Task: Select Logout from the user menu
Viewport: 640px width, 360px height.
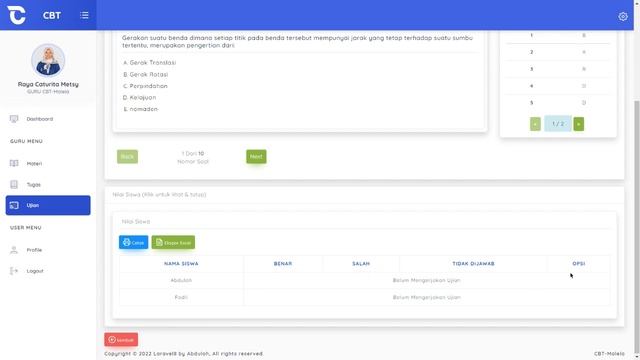Action: pyautogui.click(x=48, y=271)
